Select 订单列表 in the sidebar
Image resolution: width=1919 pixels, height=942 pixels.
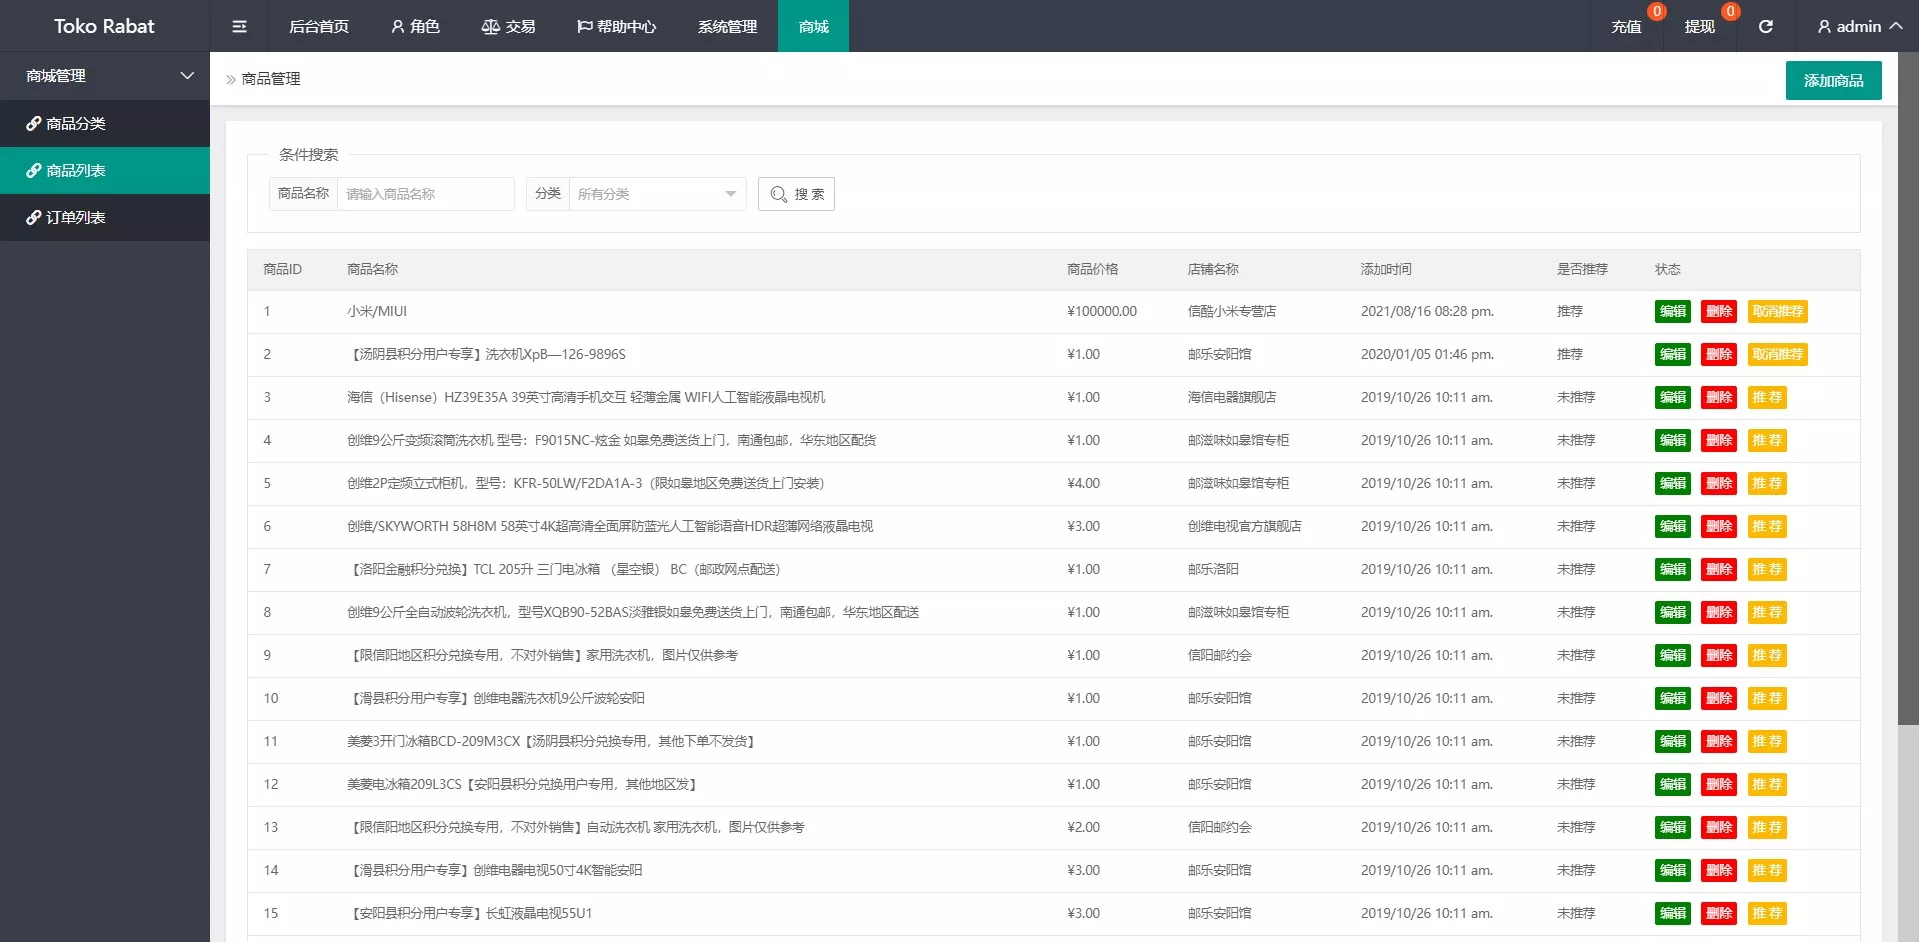pos(72,217)
